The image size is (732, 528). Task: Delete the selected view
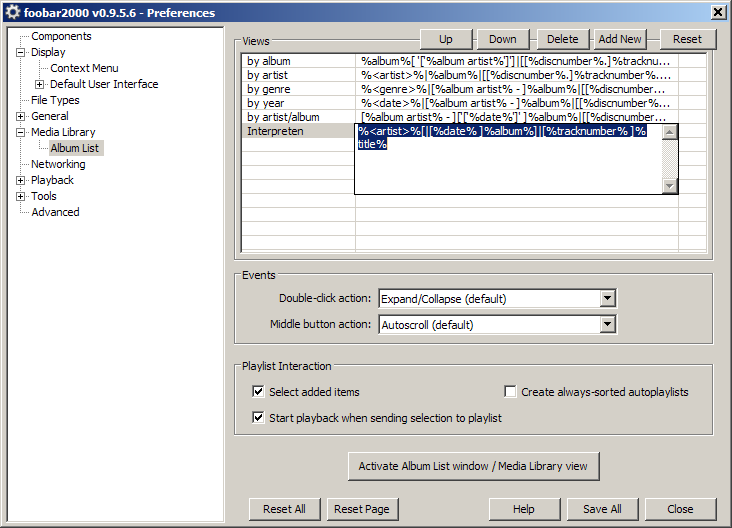click(563, 39)
